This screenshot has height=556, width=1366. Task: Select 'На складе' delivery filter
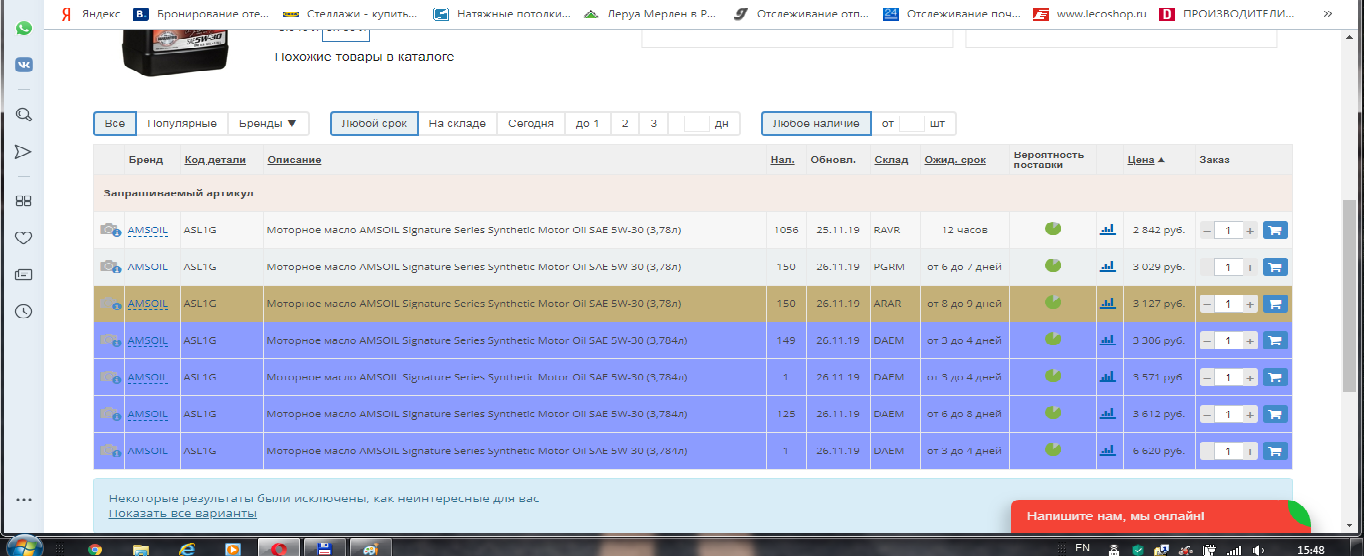pos(457,123)
